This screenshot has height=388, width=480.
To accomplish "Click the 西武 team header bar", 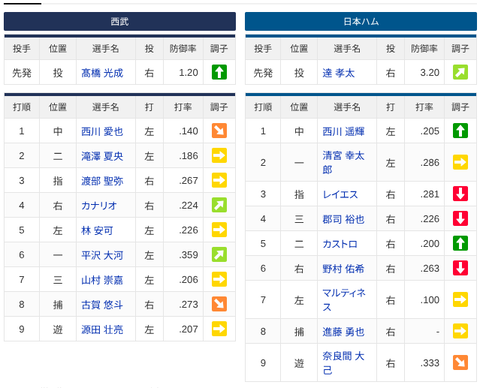I will click(x=120, y=21).
